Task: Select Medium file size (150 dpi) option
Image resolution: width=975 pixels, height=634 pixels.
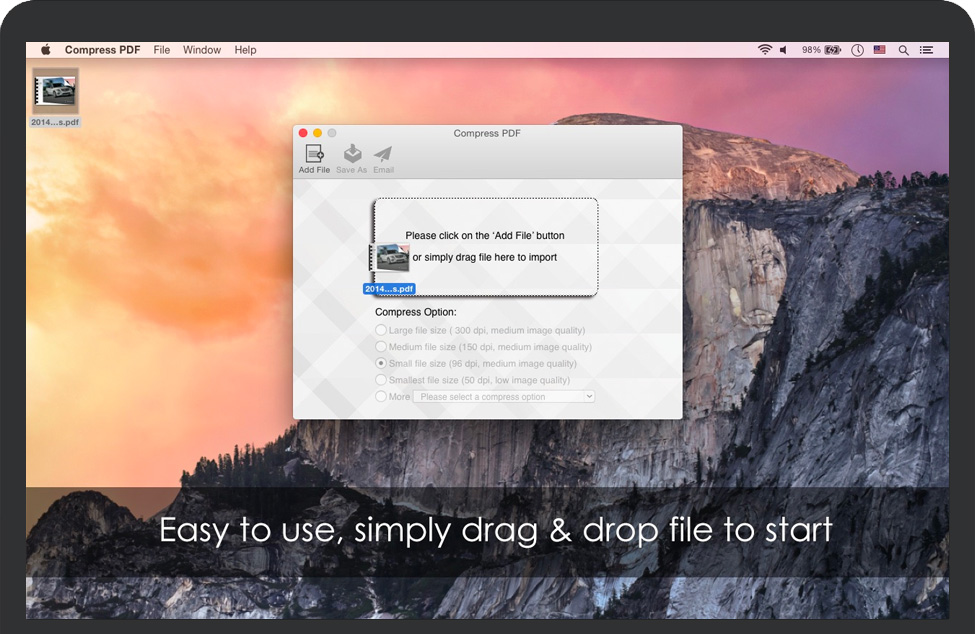Action: [x=381, y=347]
